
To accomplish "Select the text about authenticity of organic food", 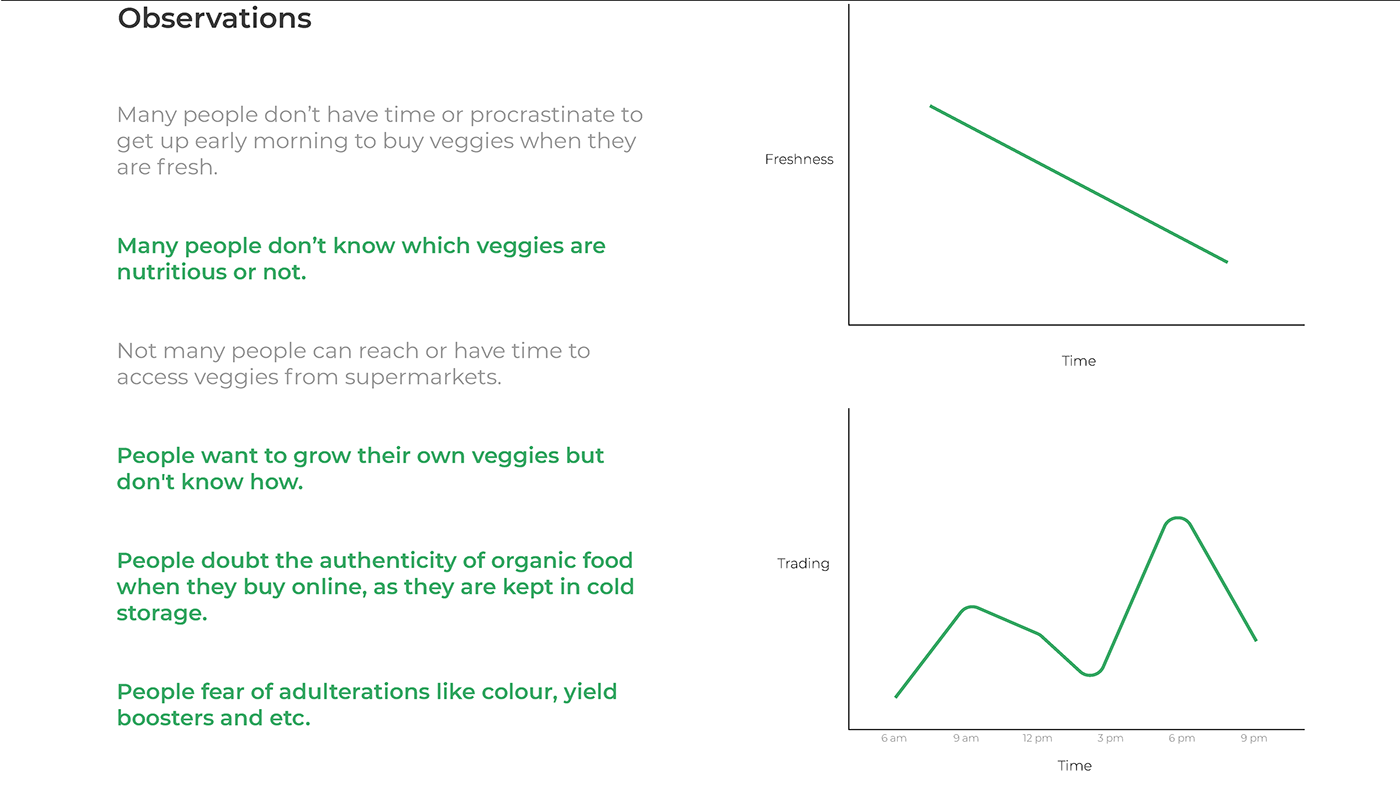I will pyautogui.click(x=375, y=586).
